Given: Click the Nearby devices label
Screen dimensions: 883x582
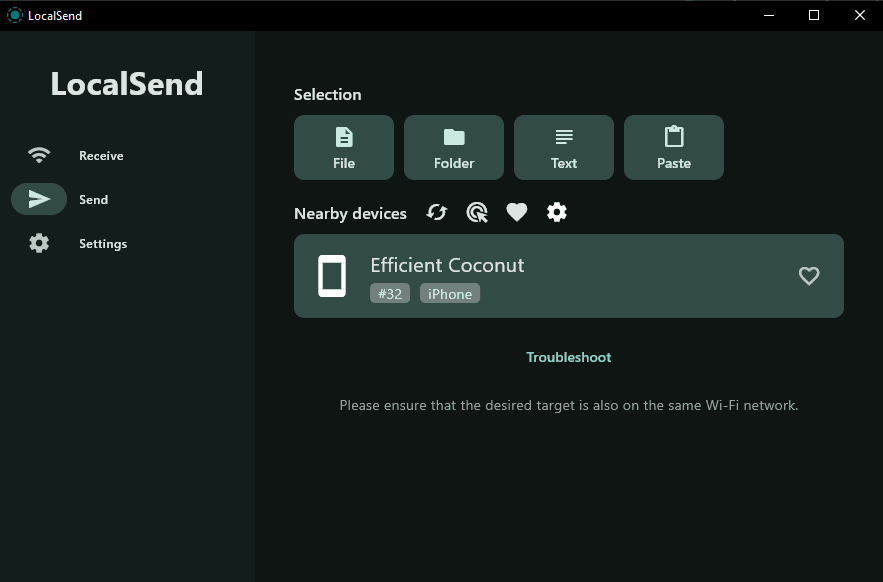Looking at the screenshot, I should click(350, 214).
